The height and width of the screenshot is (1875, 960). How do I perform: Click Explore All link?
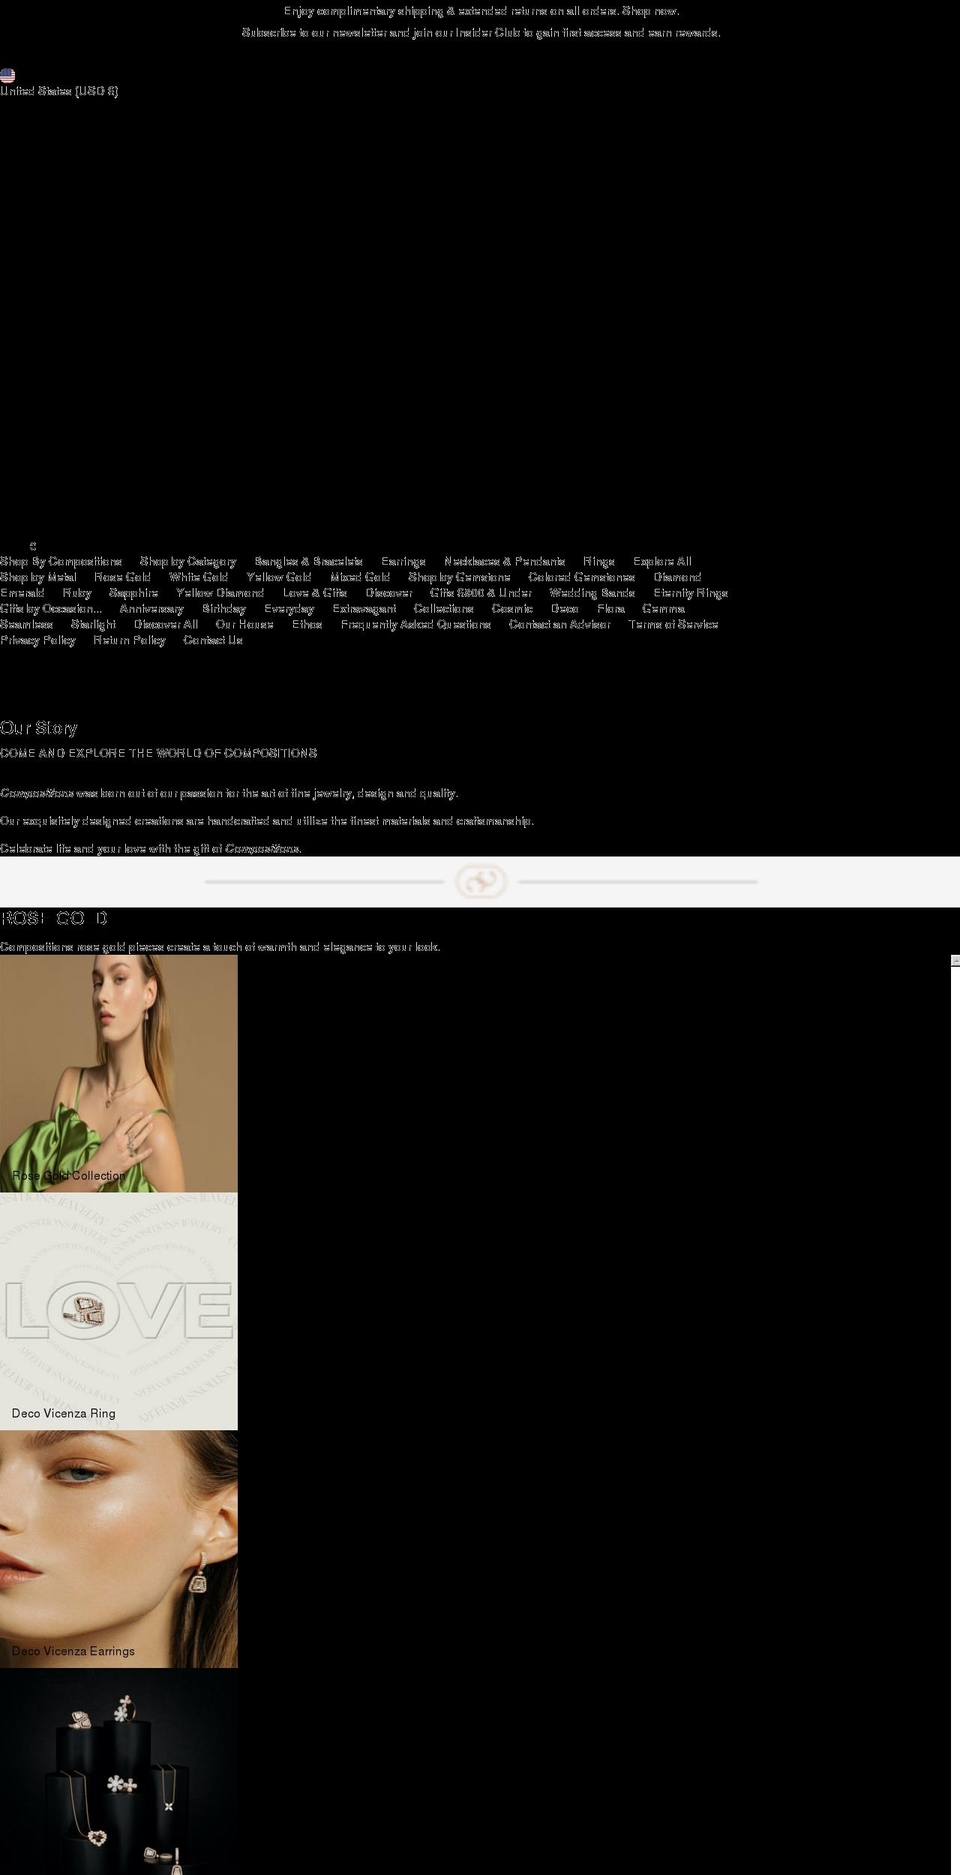click(662, 561)
